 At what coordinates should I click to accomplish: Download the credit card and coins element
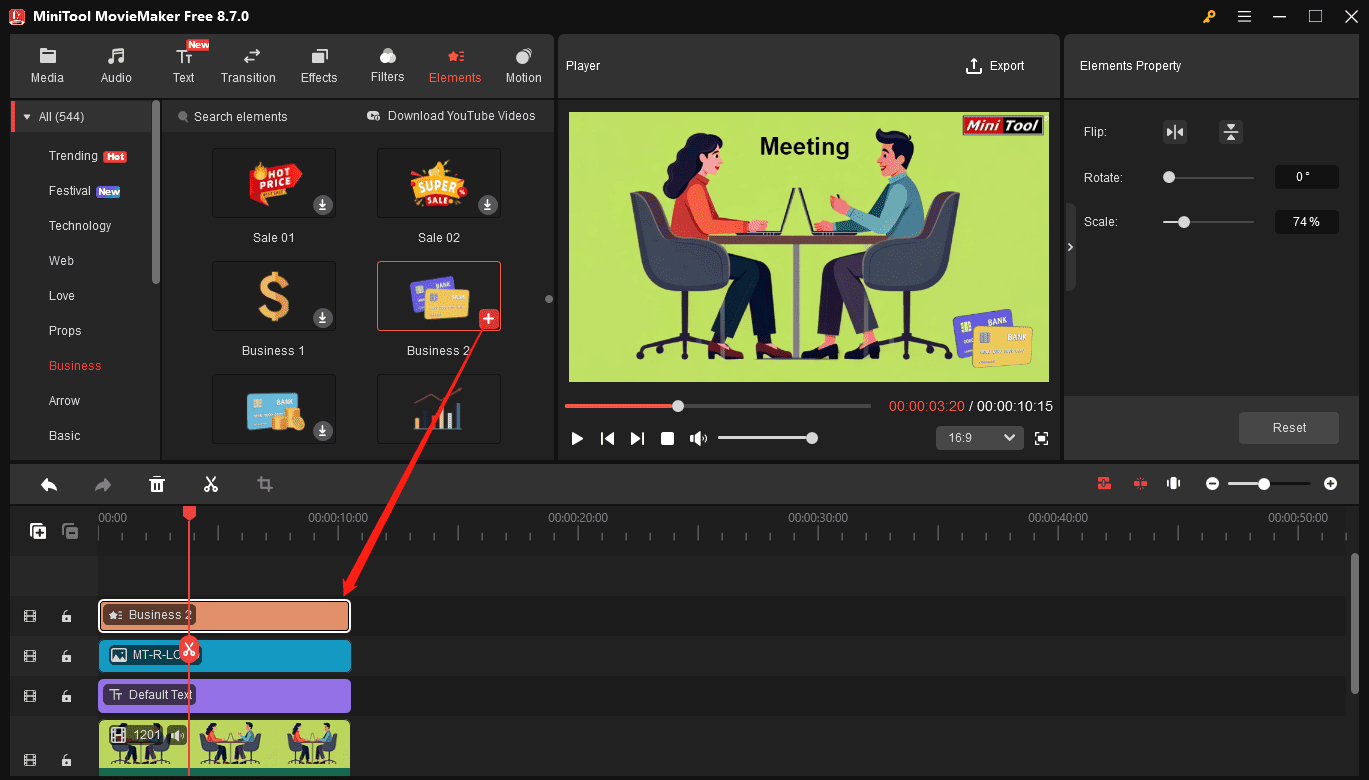[323, 431]
